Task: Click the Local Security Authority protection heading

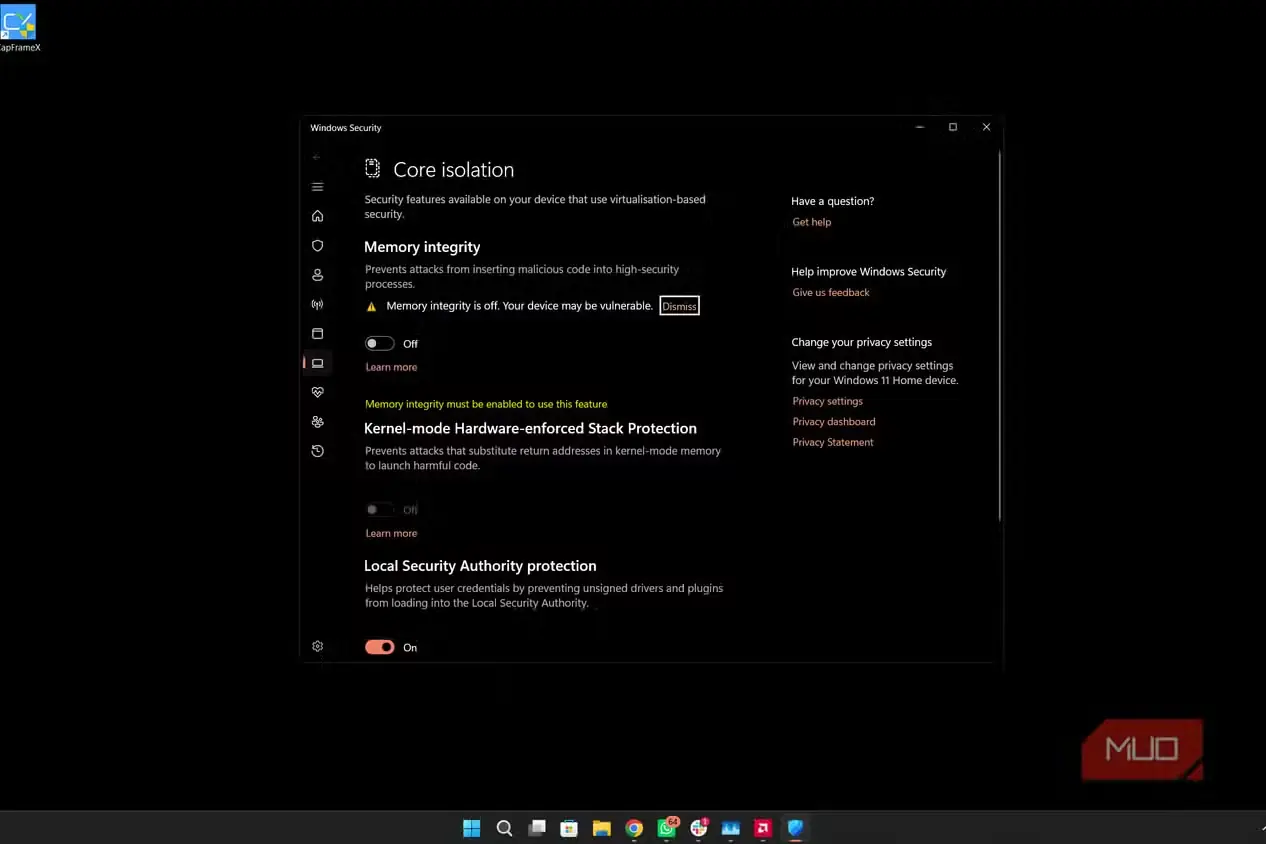Action: (x=480, y=566)
